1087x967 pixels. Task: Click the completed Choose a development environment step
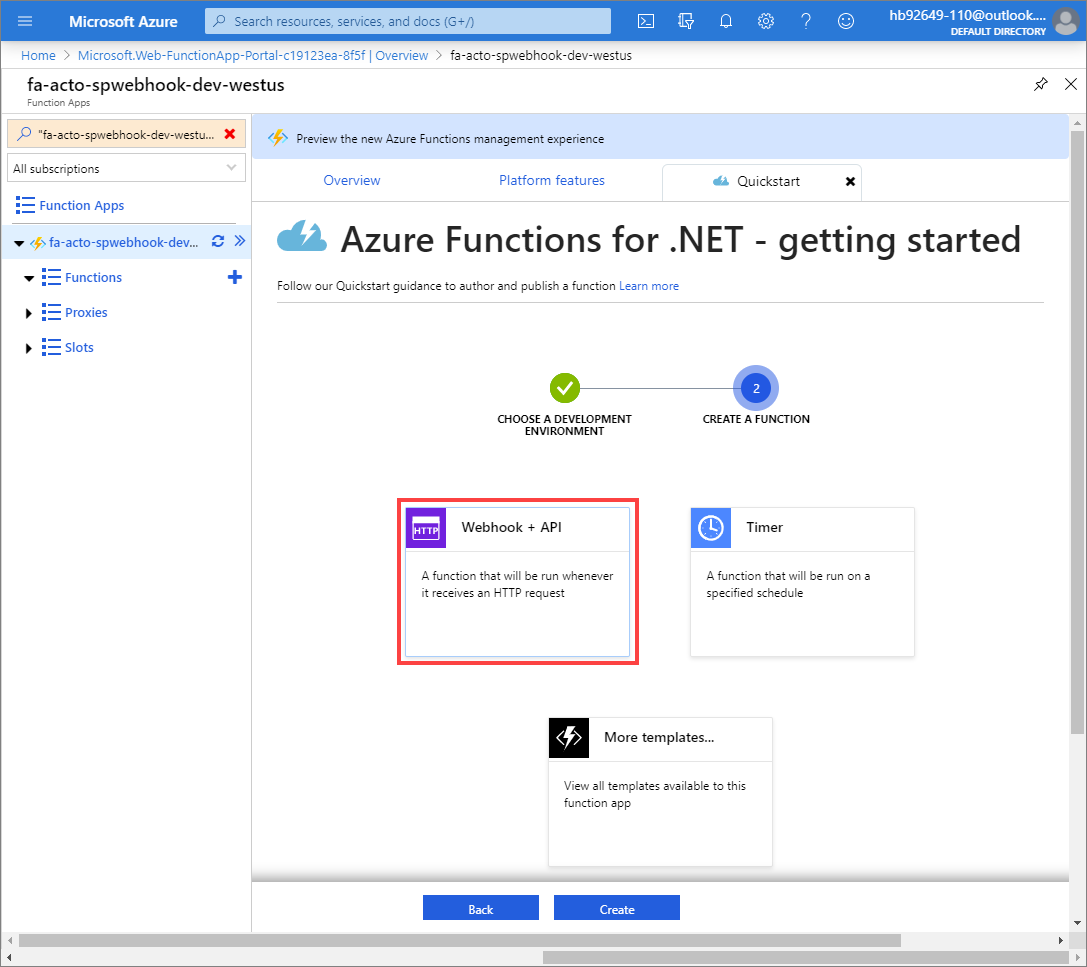[564, 388]
